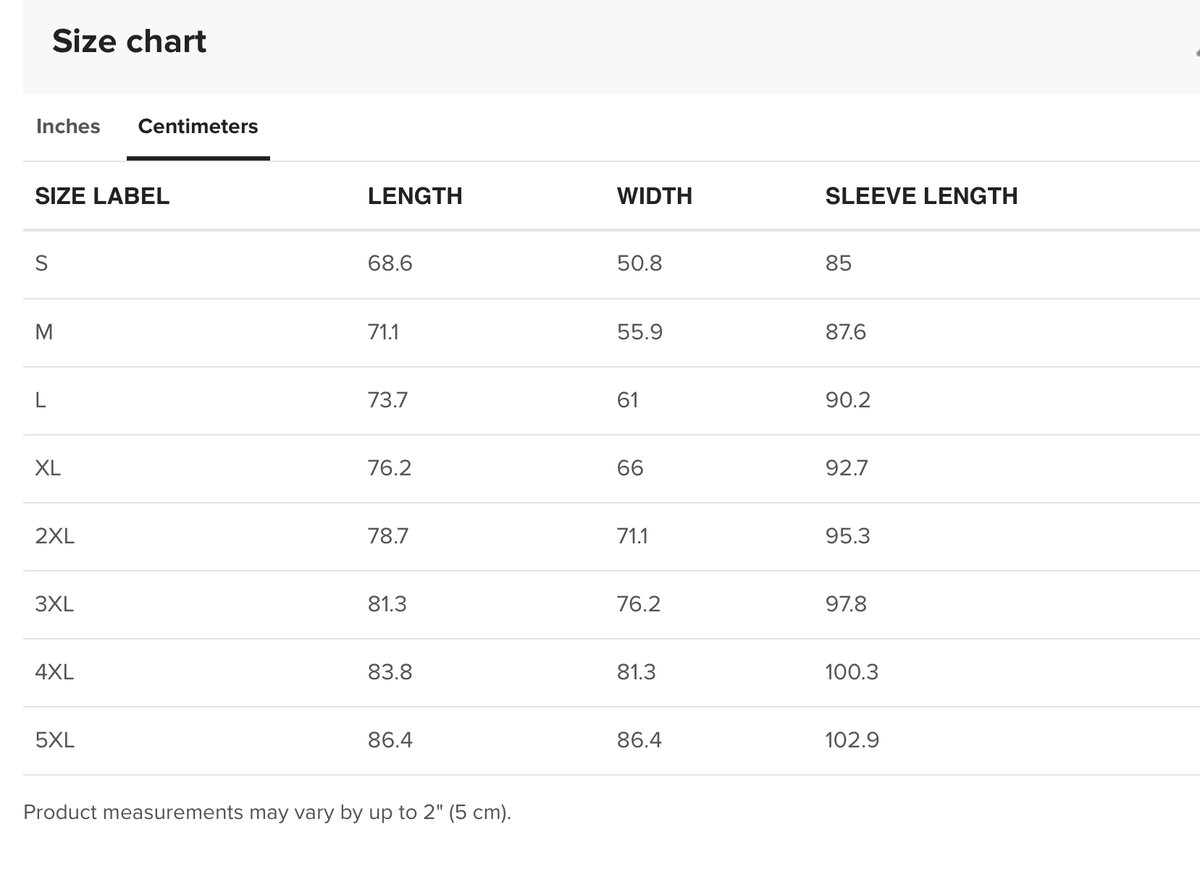Select the Centimeters tab
This screenshot has height=874, width=1200.
point(198,127)
